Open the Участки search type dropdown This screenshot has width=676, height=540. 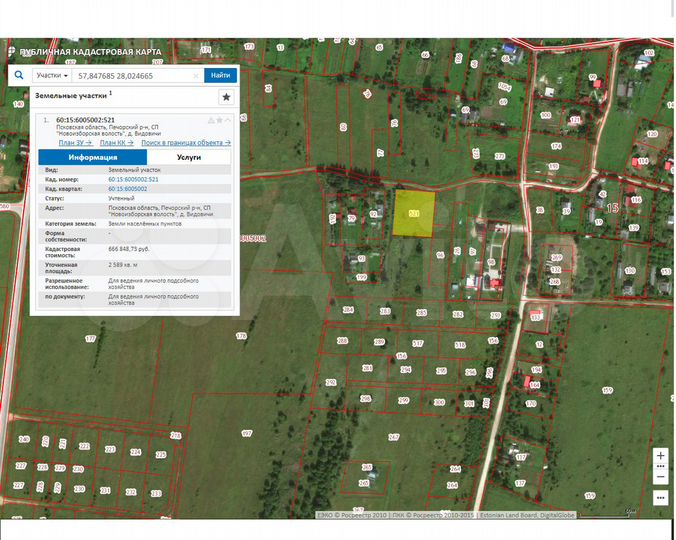[52, 75]
